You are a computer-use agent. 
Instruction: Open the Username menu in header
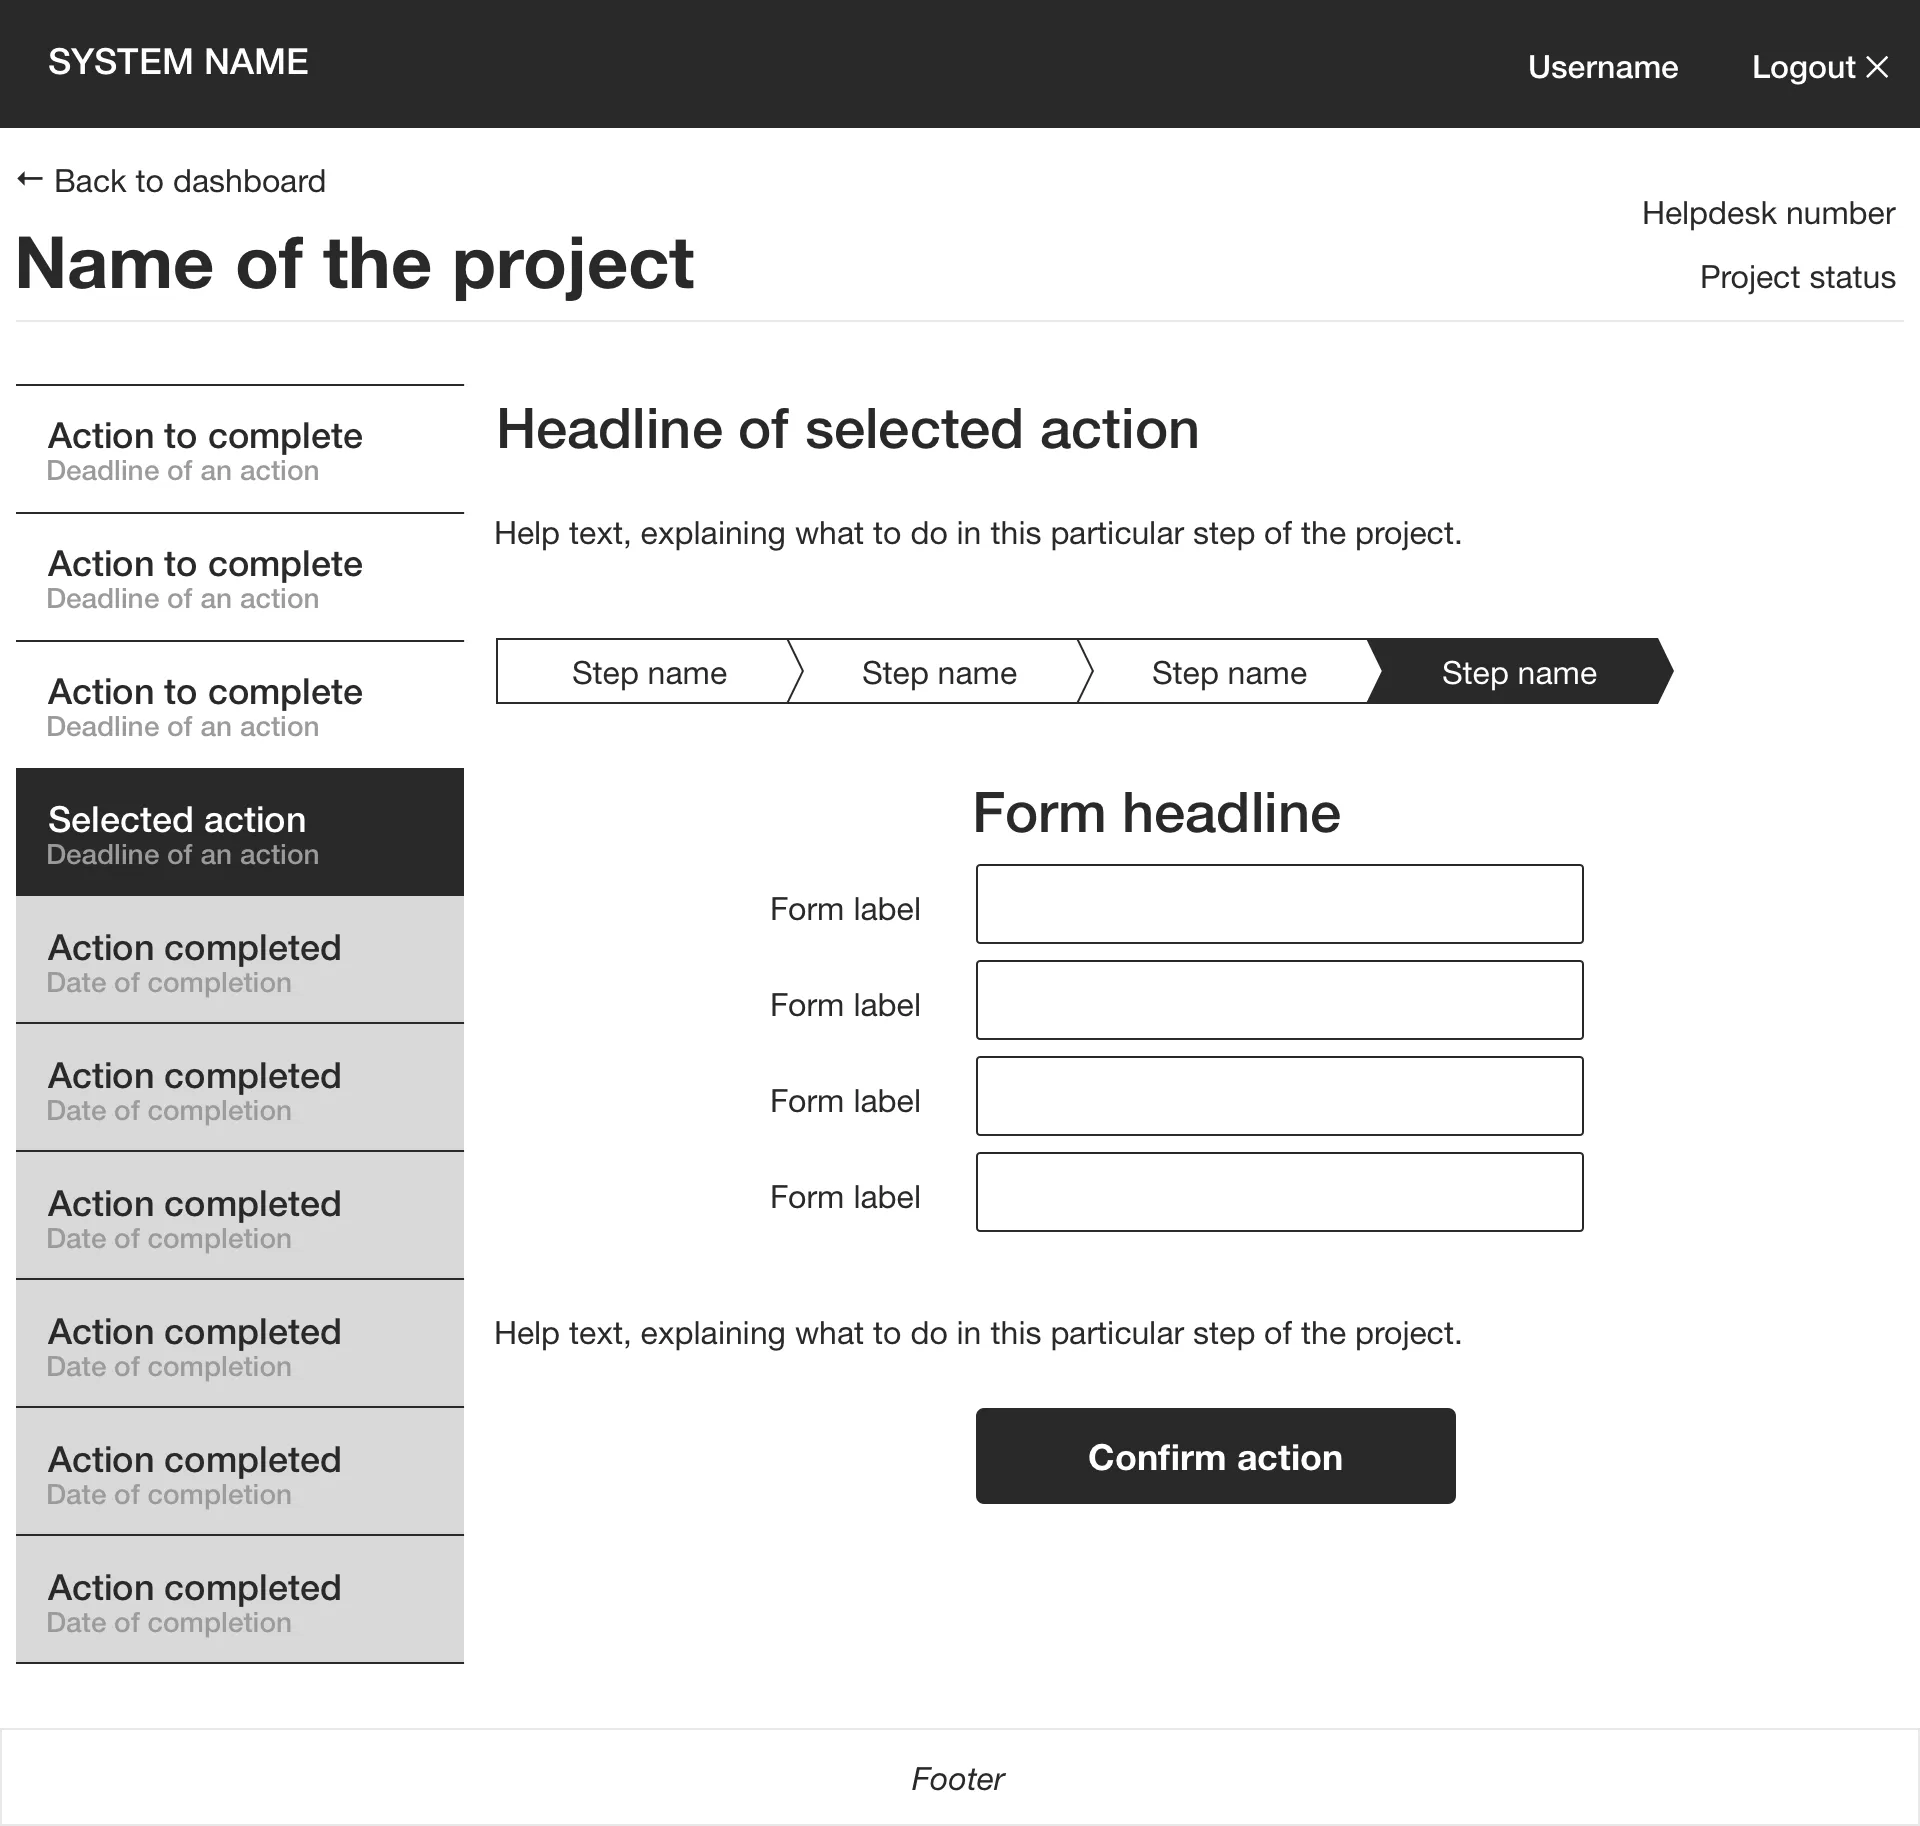click(1603, 67)
